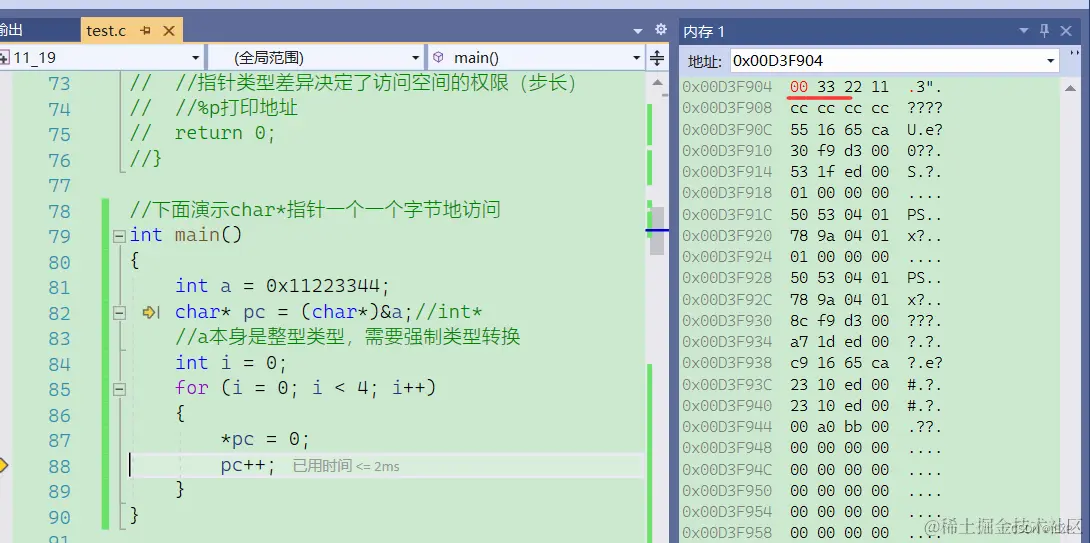Click the editor scrollbar up arrow
The height and width of the screenshot is (543, 1090).
pos(657,82)
